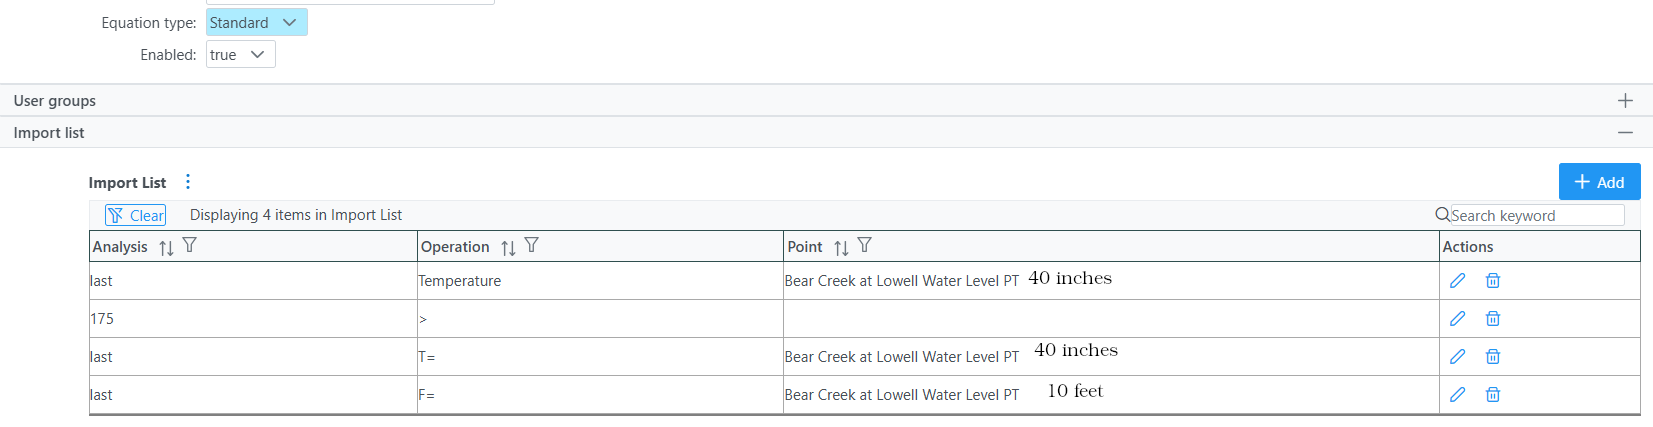Filter the Analysis column
The width and height of the screenshot is (1653, 427).
coord(190,246)
